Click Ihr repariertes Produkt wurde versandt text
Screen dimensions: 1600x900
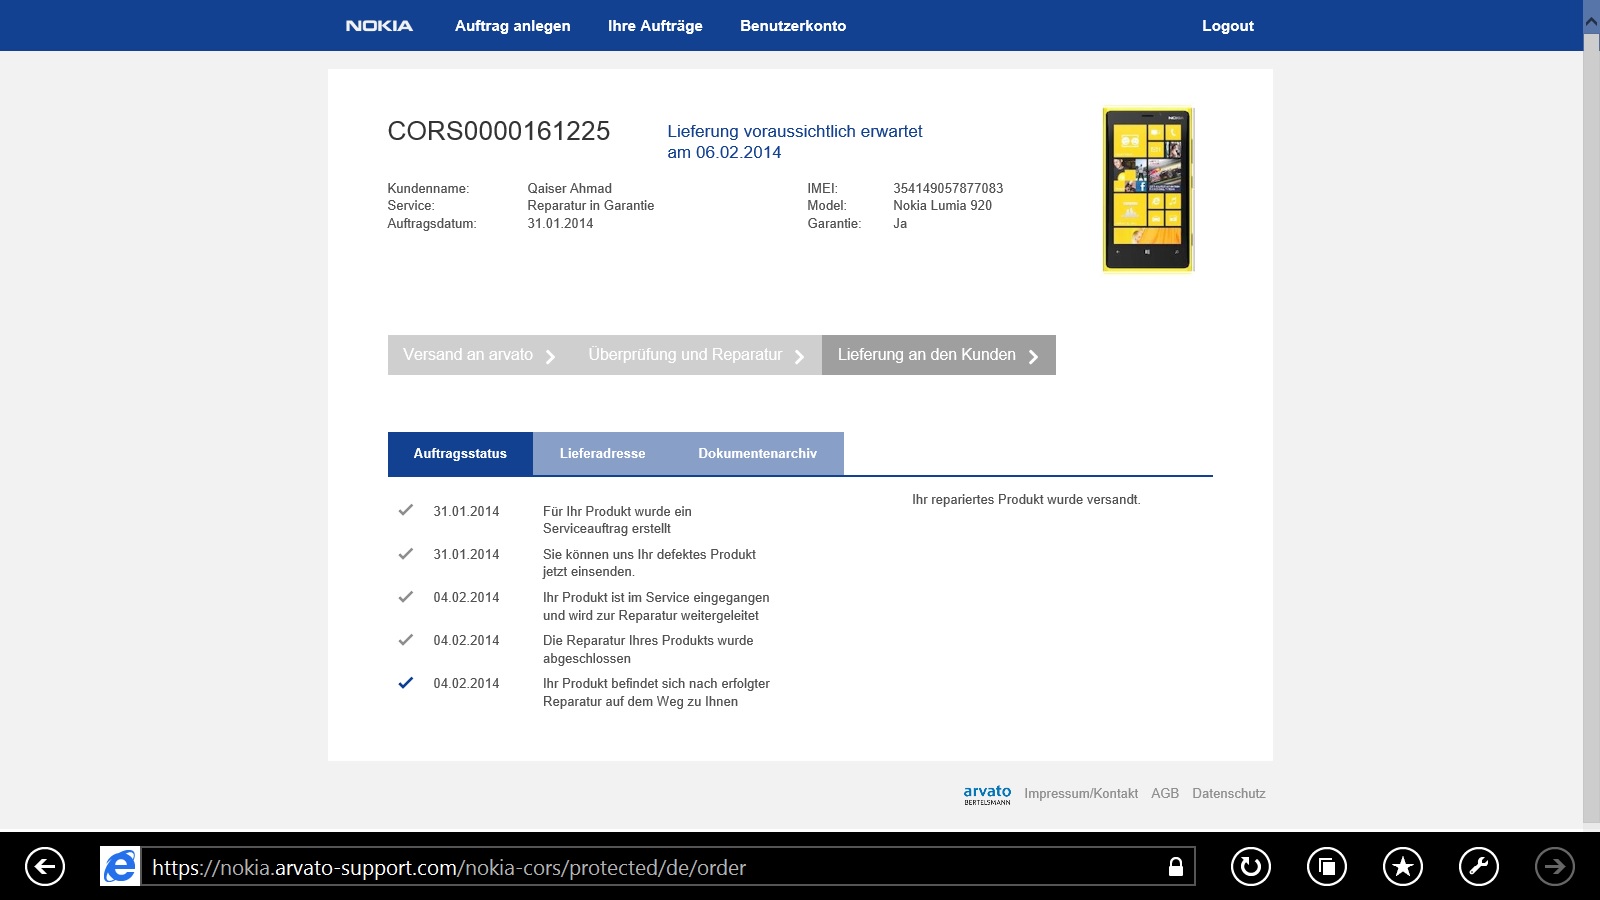1026,500
